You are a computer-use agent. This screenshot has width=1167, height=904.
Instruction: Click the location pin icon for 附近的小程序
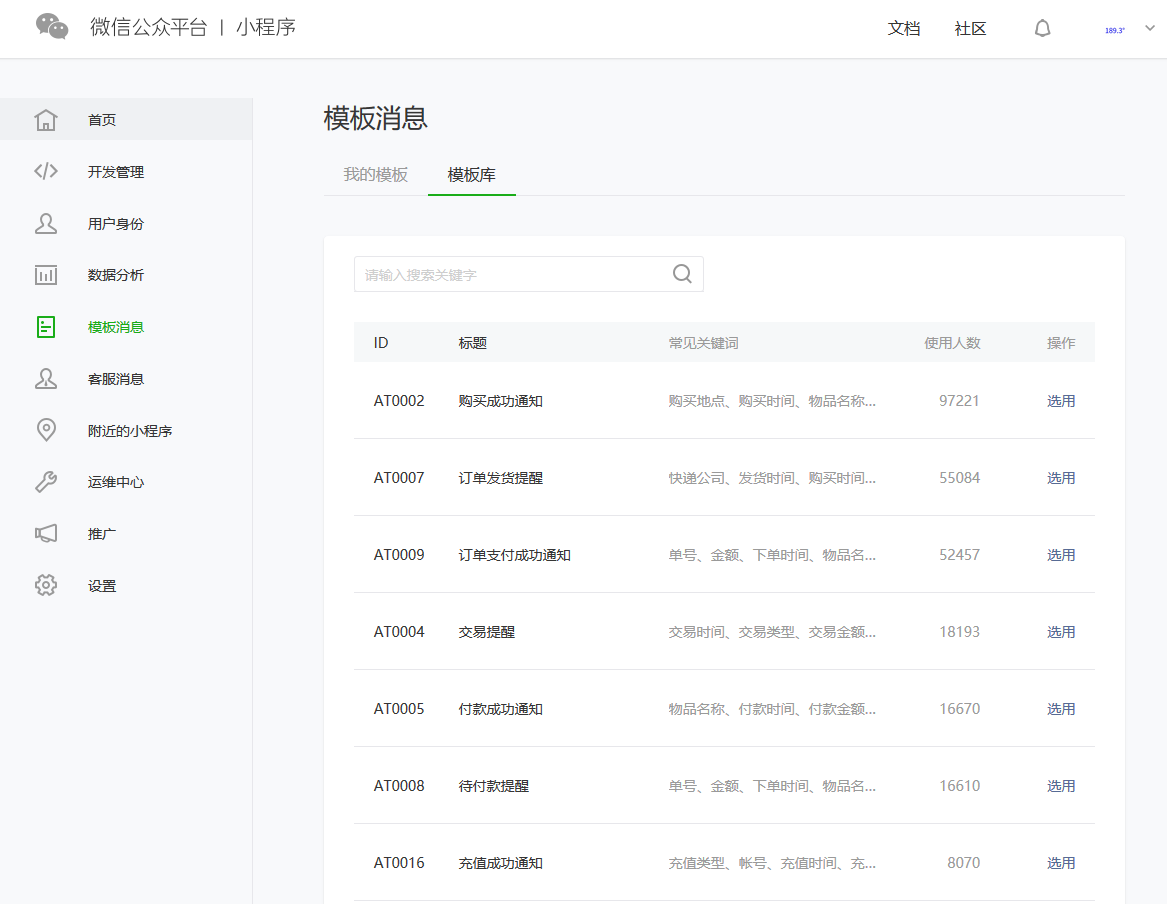click(46, 430)
